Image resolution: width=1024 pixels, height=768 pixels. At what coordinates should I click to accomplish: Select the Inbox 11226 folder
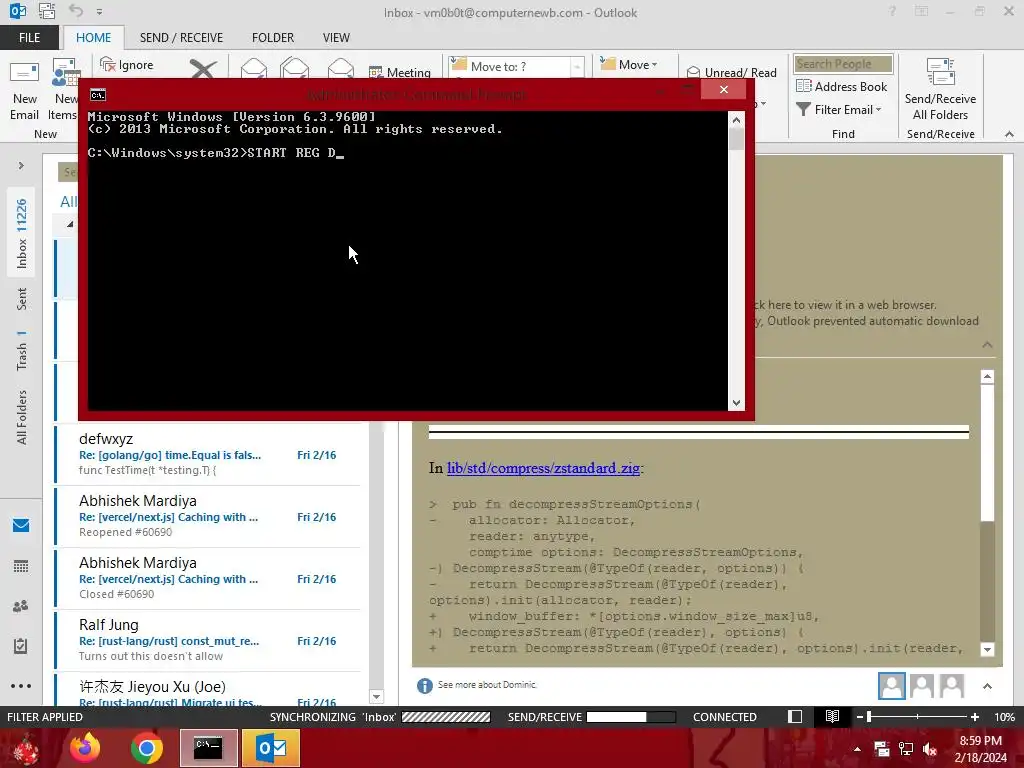[21, 233]
